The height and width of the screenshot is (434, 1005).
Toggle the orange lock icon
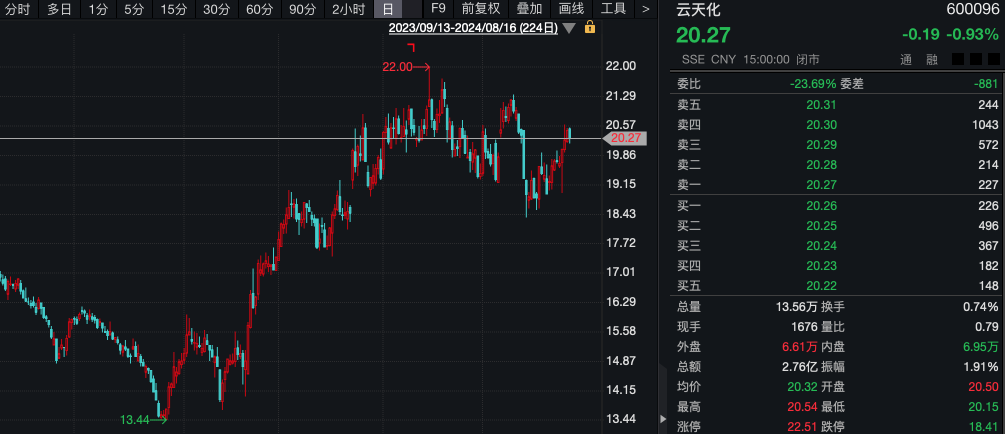point(590,27)
